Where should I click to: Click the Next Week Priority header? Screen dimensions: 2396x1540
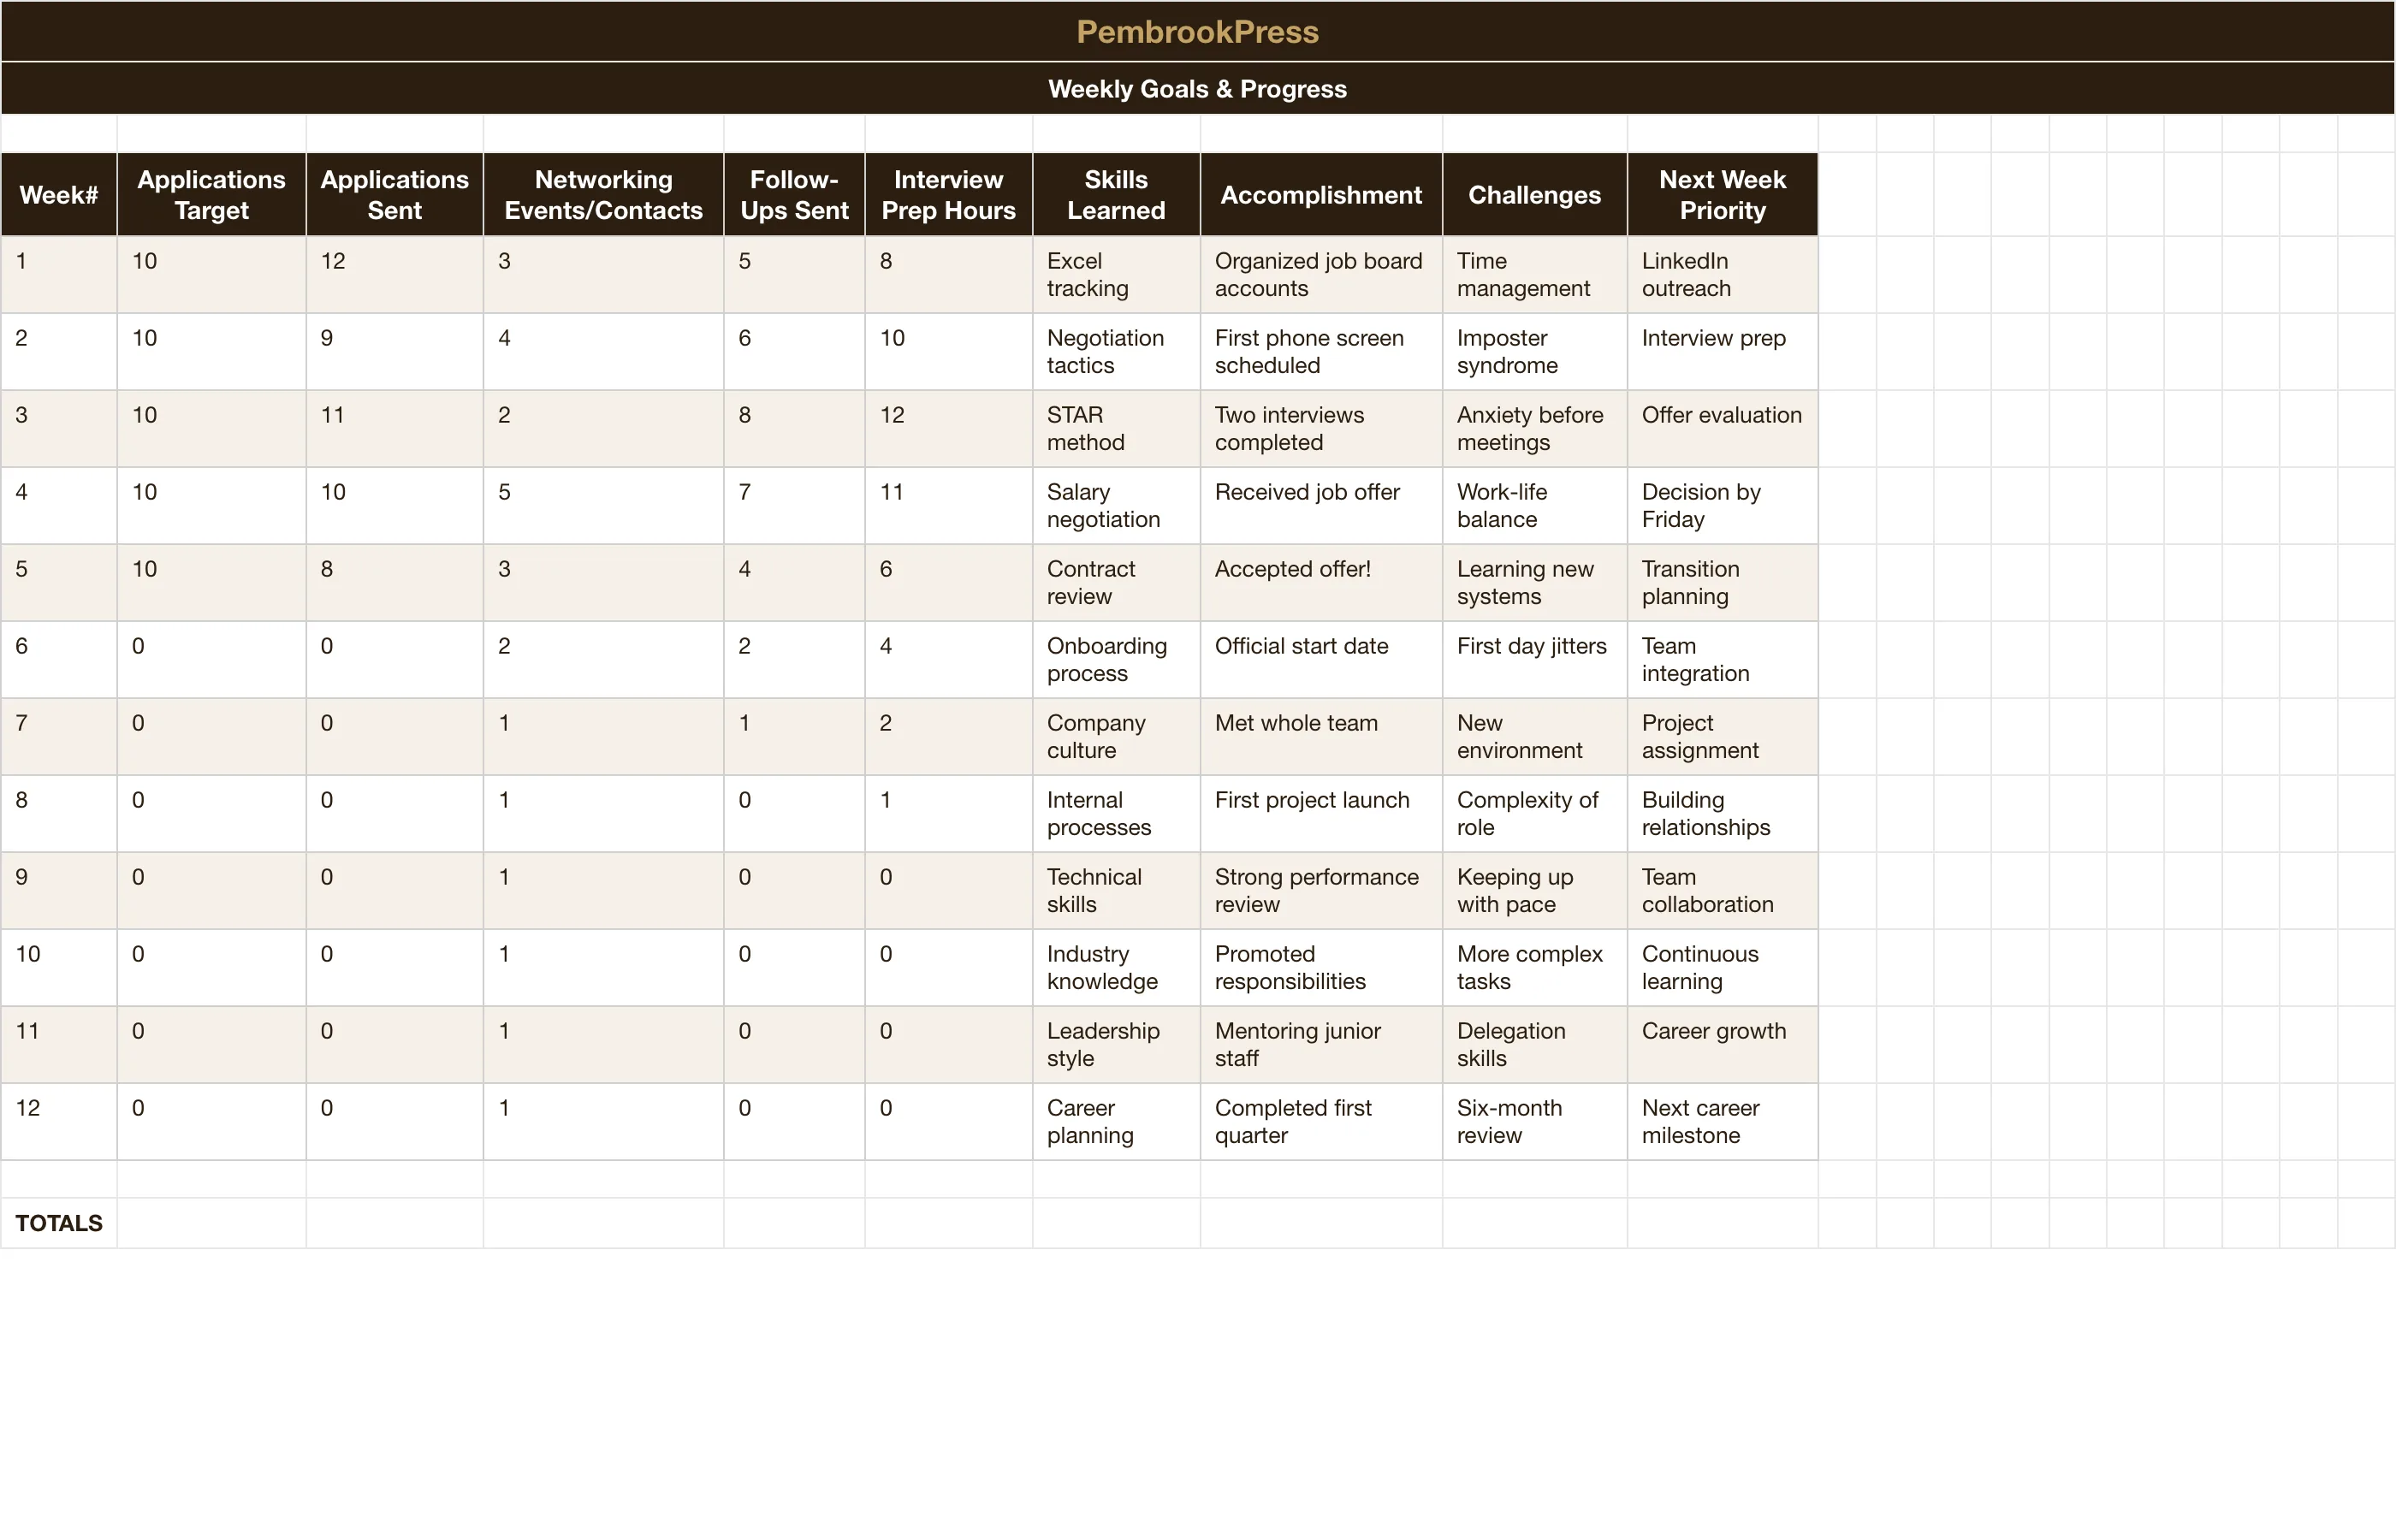[x=1722, y=194]
